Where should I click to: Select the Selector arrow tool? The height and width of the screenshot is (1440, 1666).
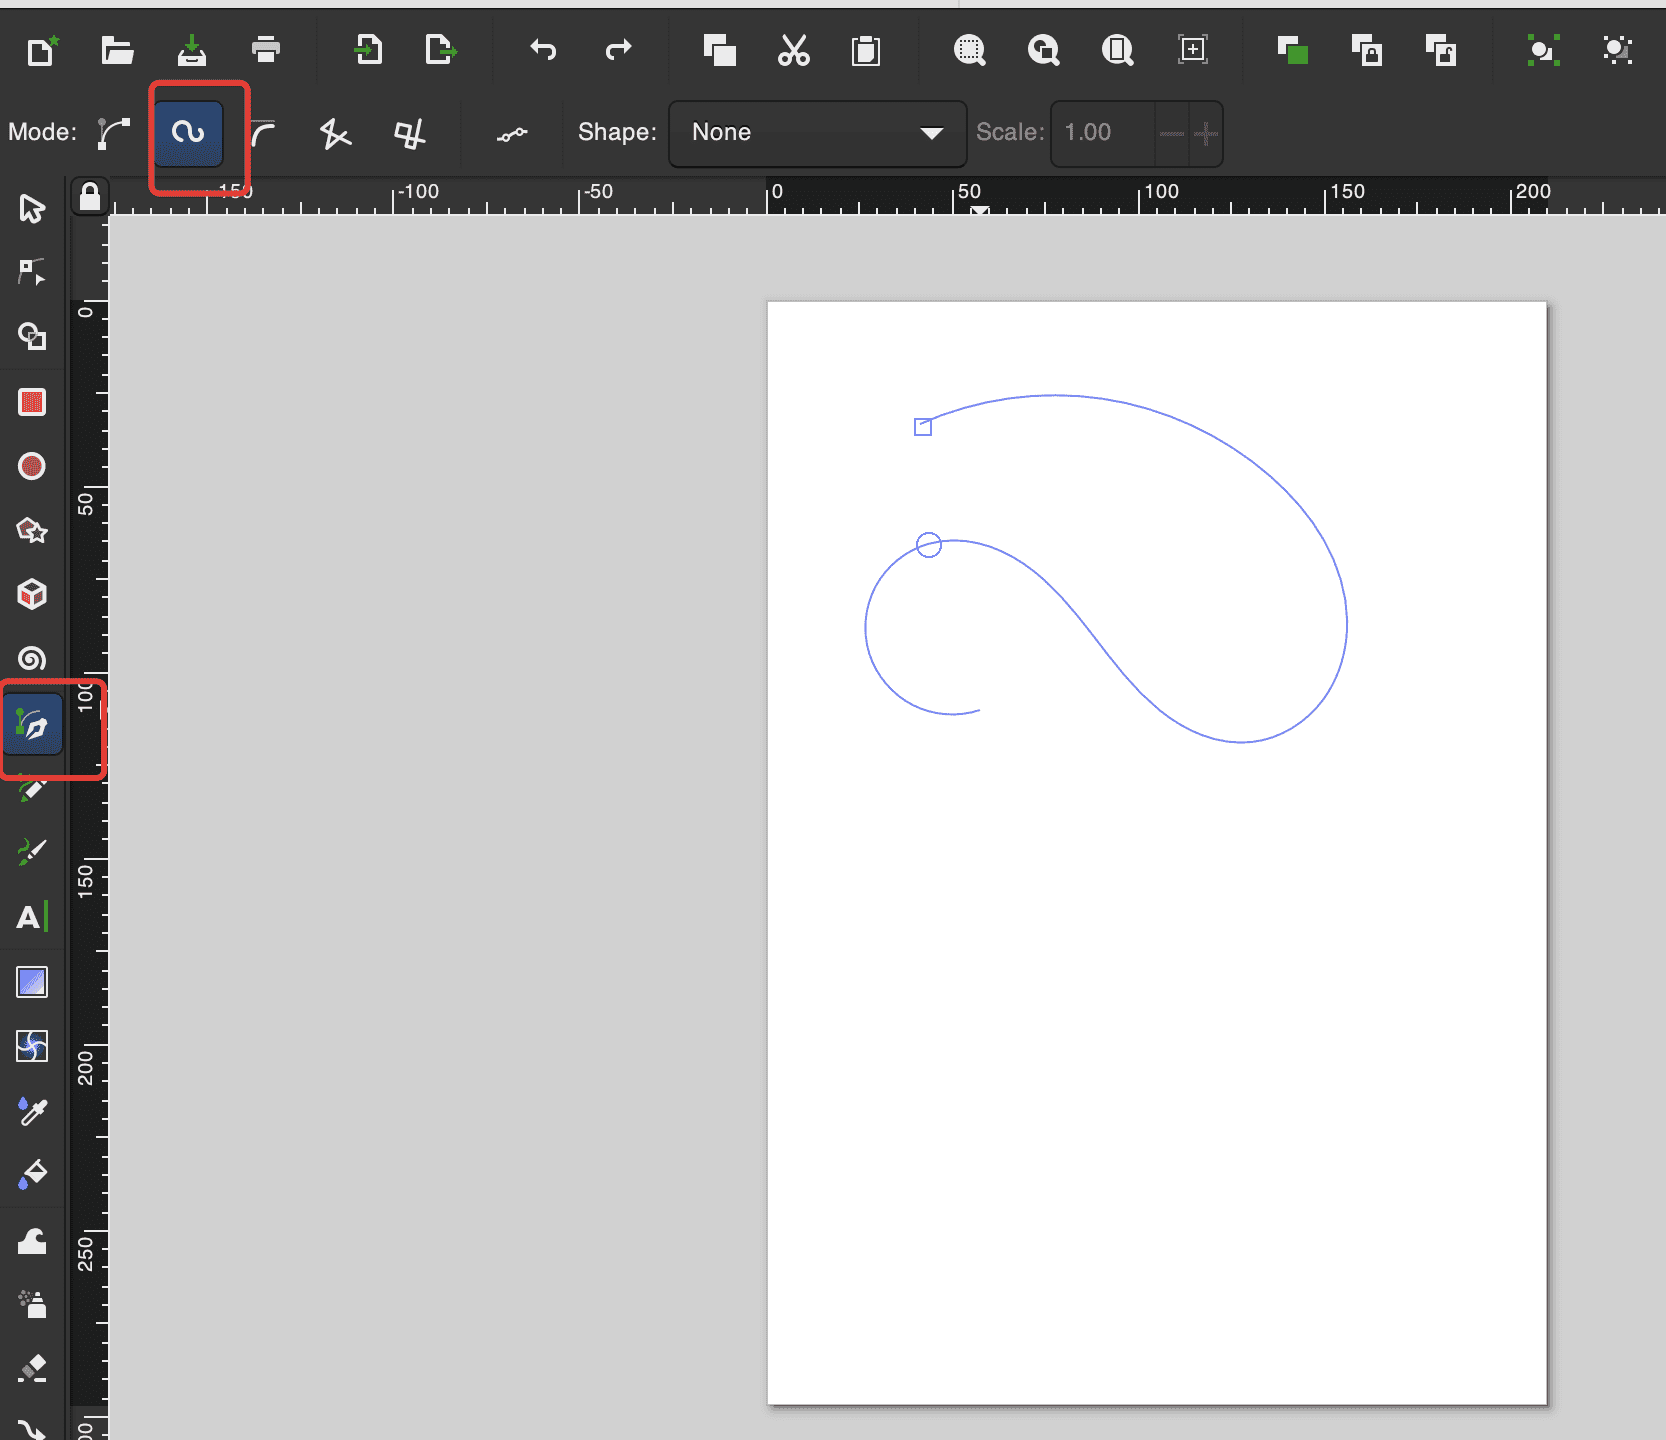32,208
